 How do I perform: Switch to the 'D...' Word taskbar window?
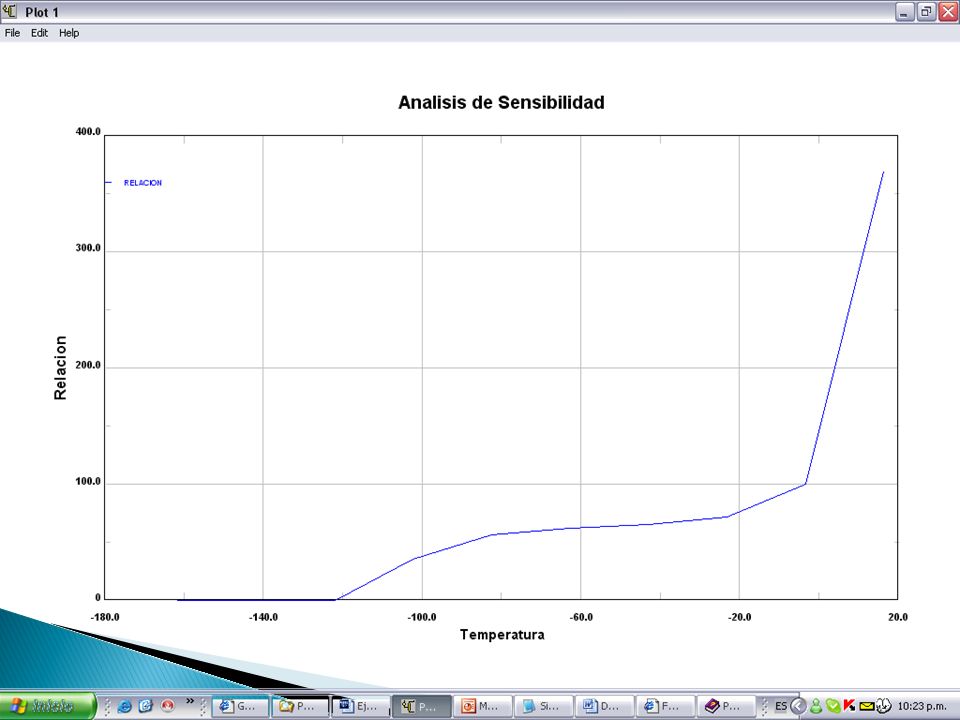click(x=604, y=707)
